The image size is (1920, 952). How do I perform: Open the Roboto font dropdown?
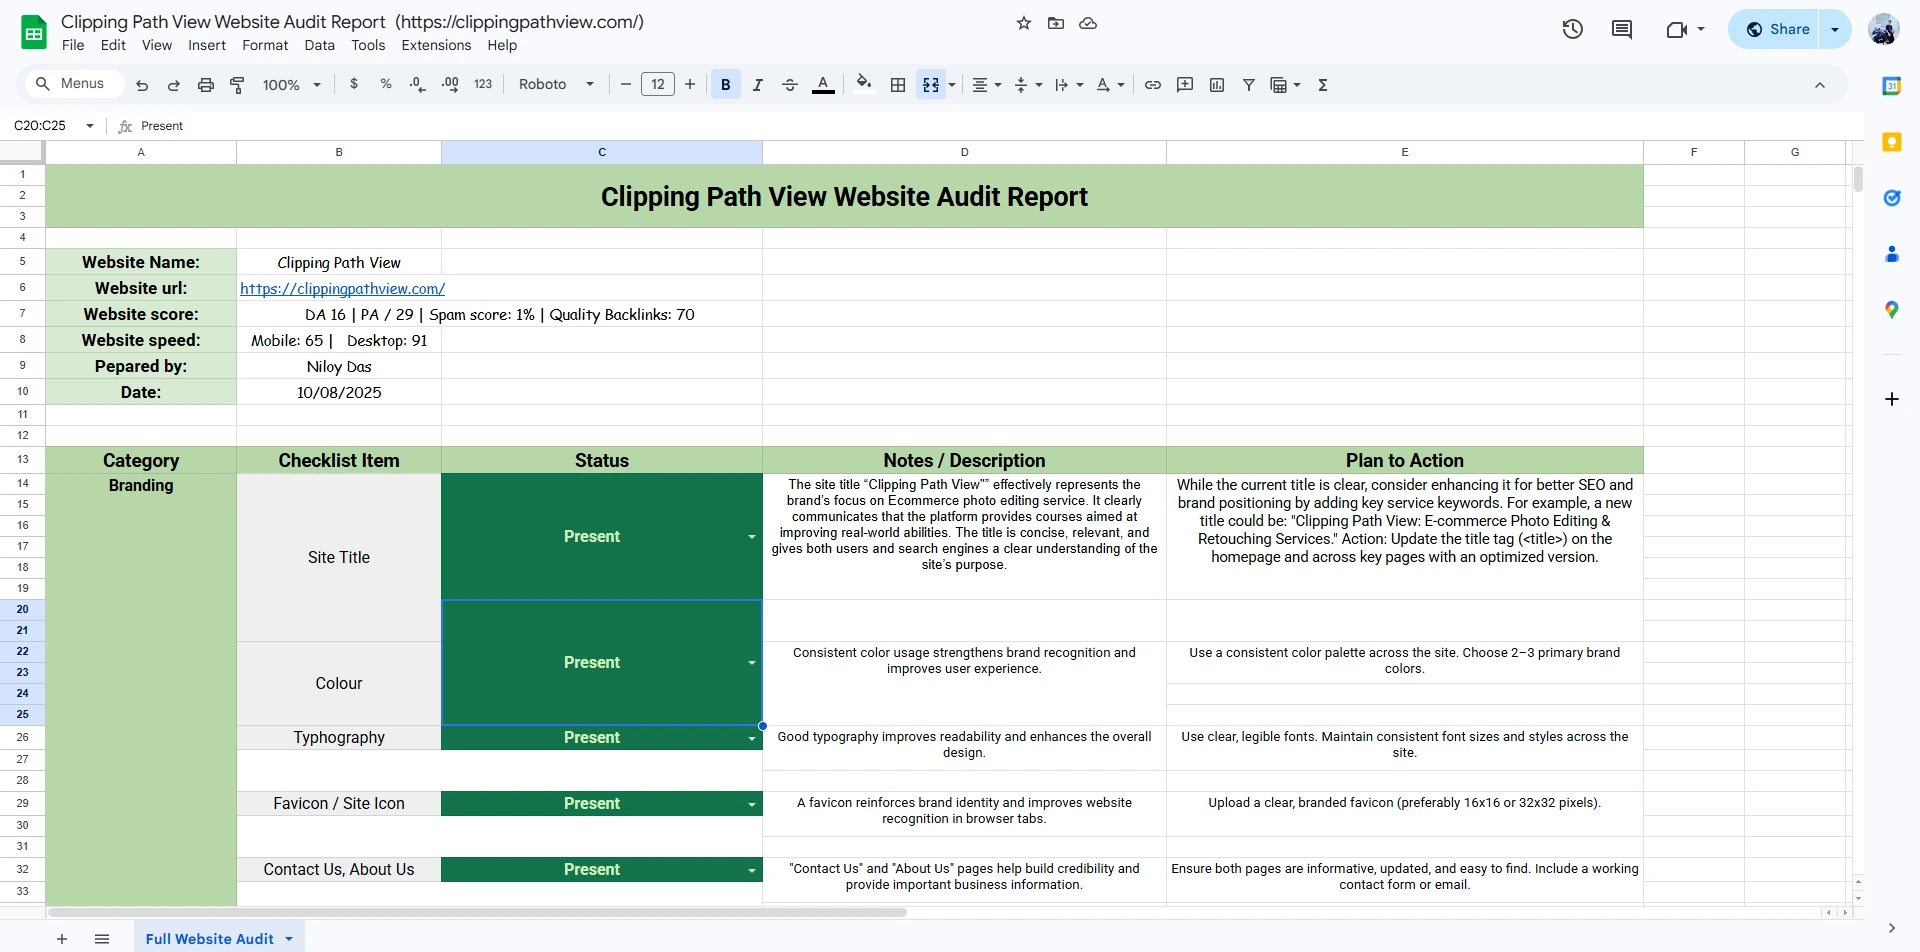point(556,85)
